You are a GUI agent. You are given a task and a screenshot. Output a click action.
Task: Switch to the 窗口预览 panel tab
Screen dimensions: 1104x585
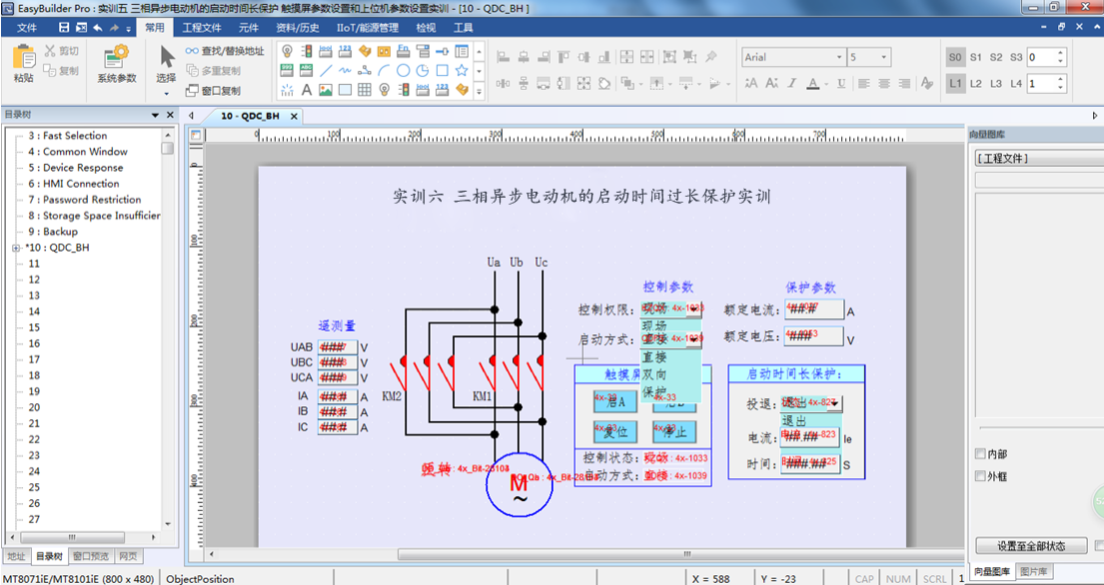coord(91,556)
